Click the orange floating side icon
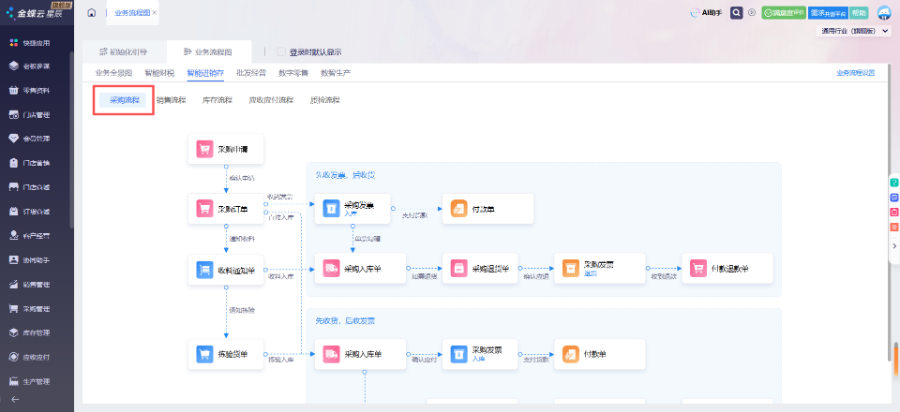The width and height of the screenshot is (900, 412). click(894, 227)
